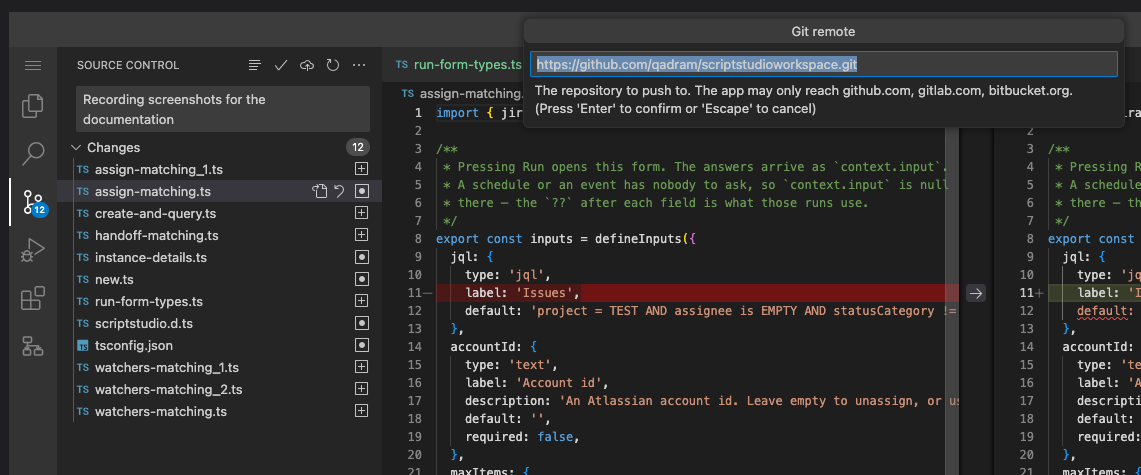Click the cloud push icon in Source Control
Screen dimensions: 1141x475
[307, 65]
